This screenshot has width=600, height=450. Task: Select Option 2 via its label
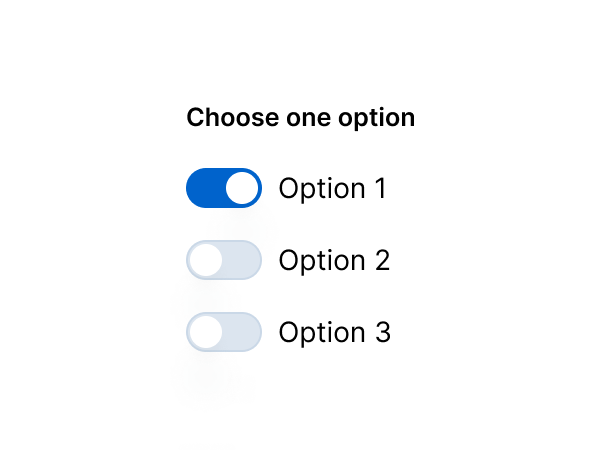coord(334,260)
